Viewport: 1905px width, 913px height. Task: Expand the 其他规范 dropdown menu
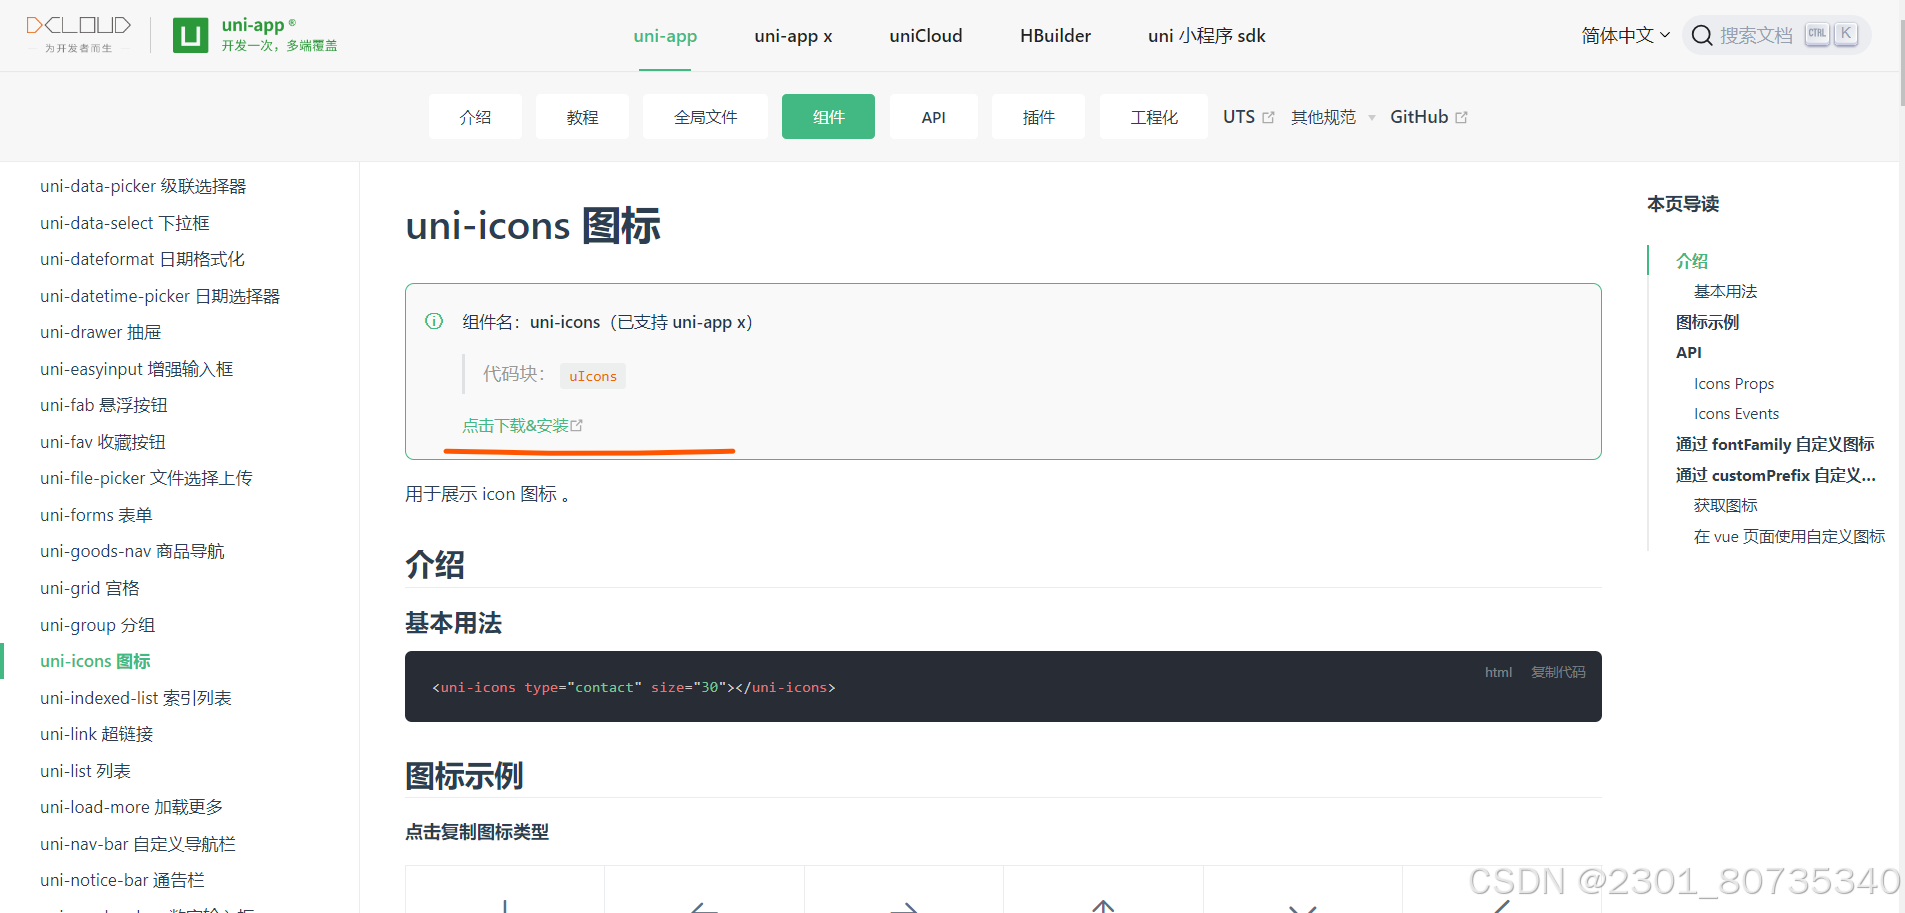pos(1333,117)
